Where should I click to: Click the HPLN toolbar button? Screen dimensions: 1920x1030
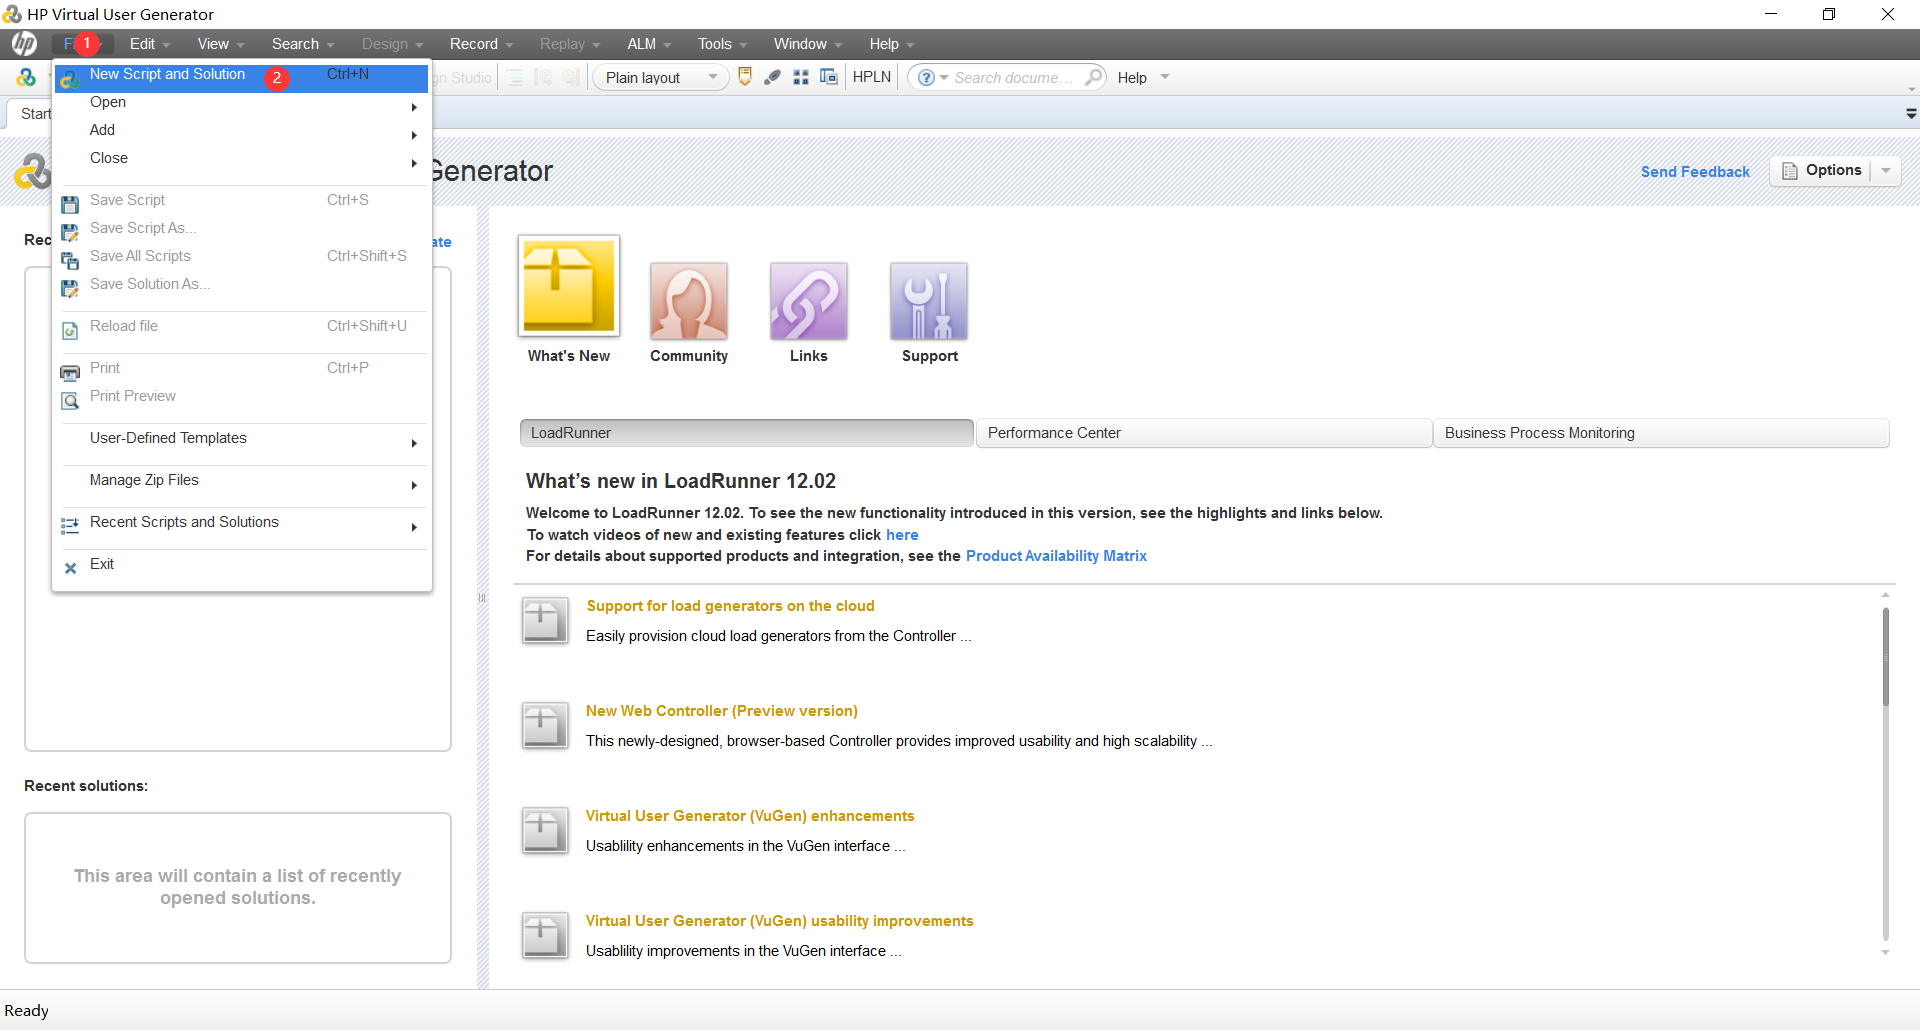coord(871,77)
